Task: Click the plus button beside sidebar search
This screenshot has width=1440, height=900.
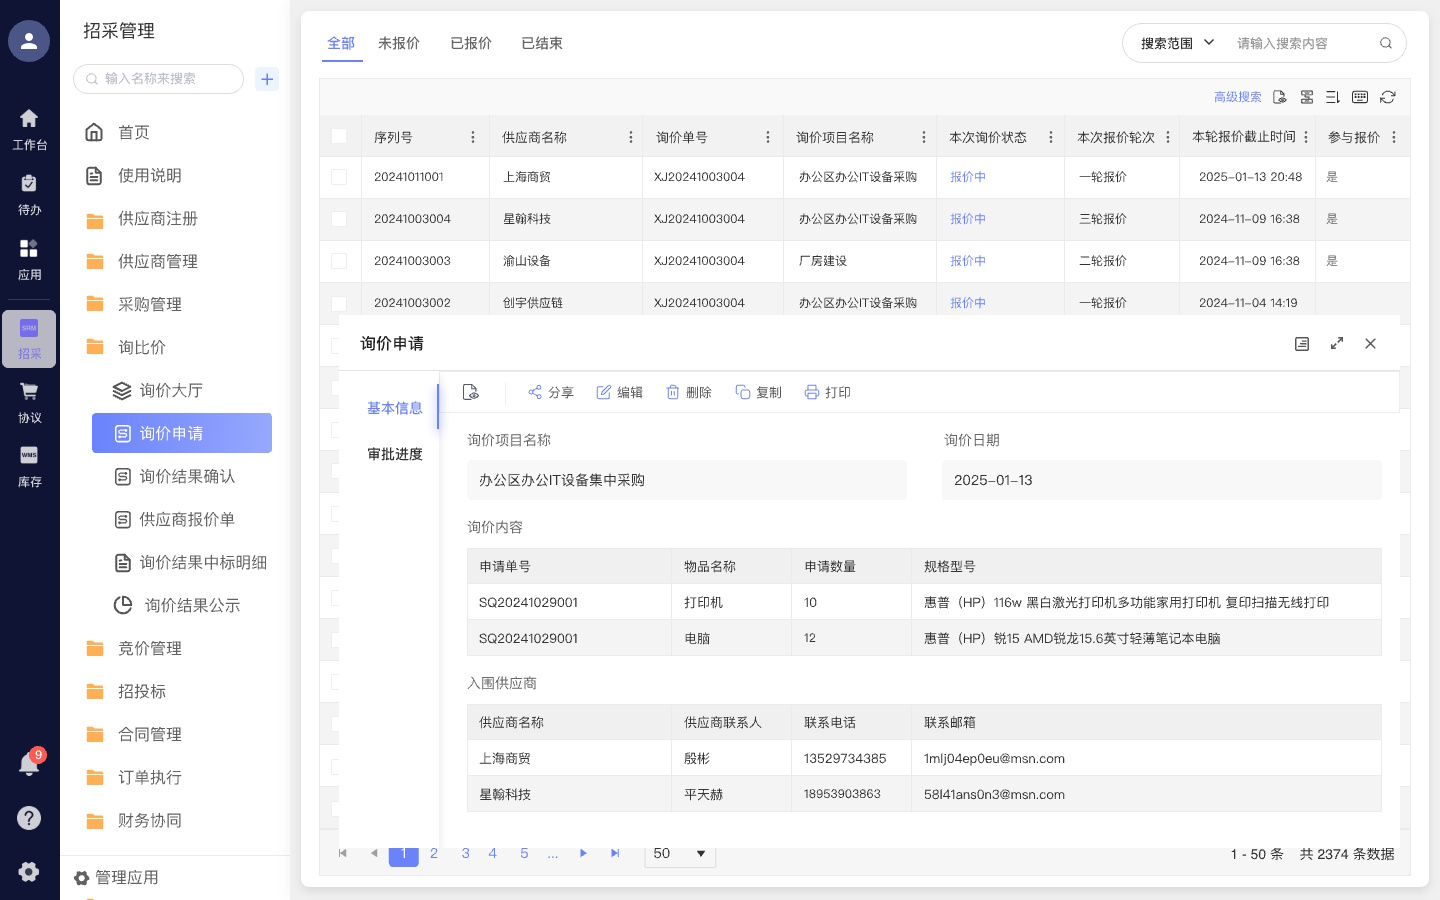Action: (x=267, y=79)
